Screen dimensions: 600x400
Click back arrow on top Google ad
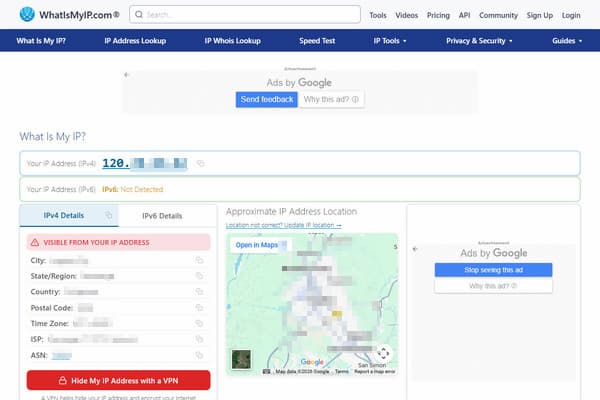pos(127,75)
